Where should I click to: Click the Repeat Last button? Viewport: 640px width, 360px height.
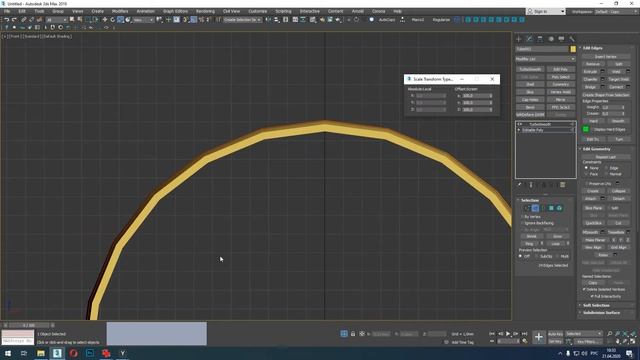click(x=606, y=157)
